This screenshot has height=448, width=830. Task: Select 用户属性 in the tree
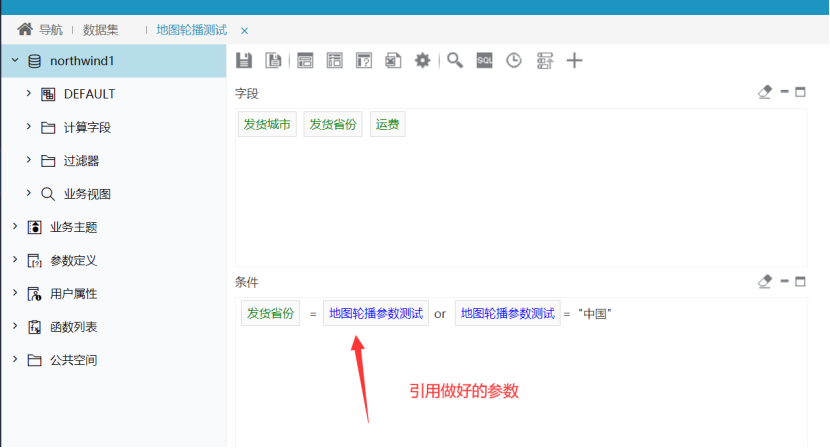click(x=74, y=293)
